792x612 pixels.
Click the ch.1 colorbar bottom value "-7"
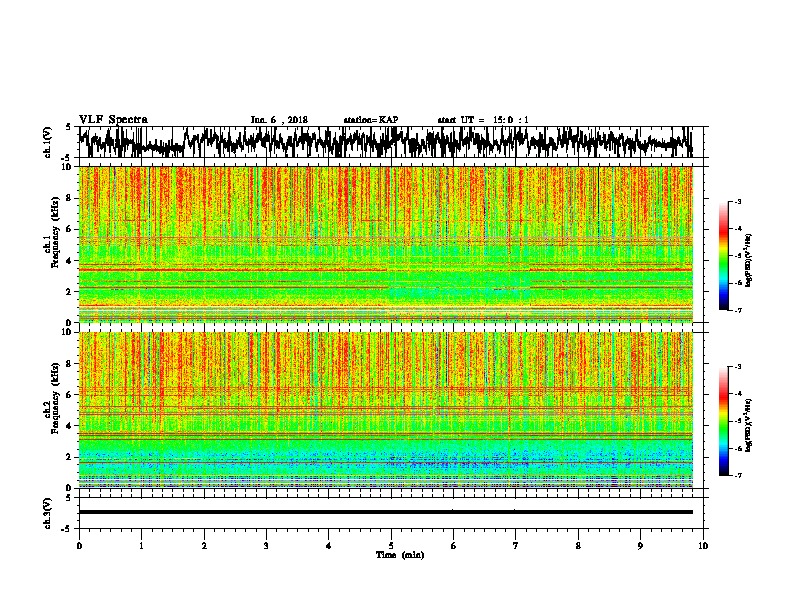pos(738,310)
